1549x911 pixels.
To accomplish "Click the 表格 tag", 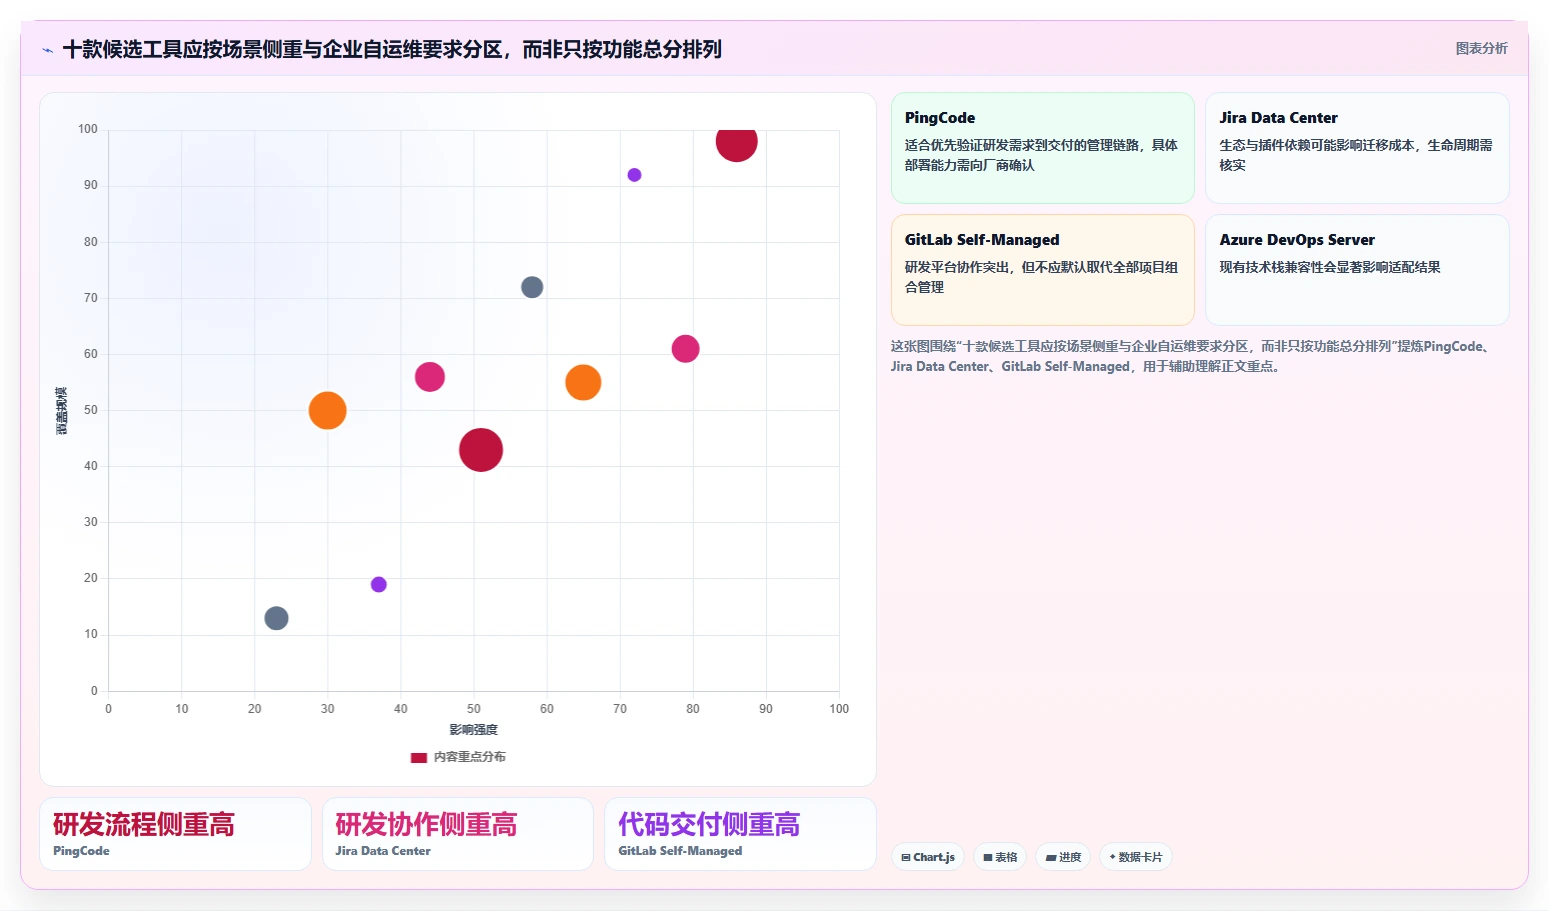I will click(1000, 857).
